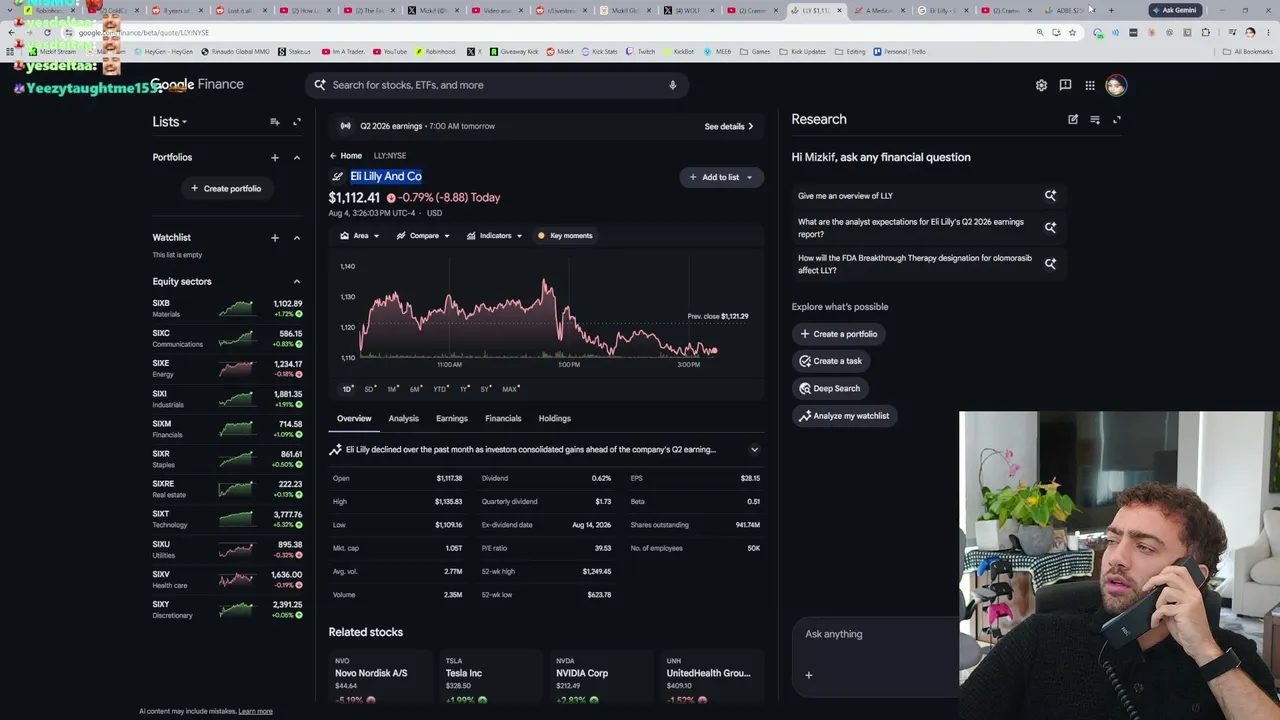1280x720 pixels.
Task: Start voice search with microphone icon
Action: (673, 85)
